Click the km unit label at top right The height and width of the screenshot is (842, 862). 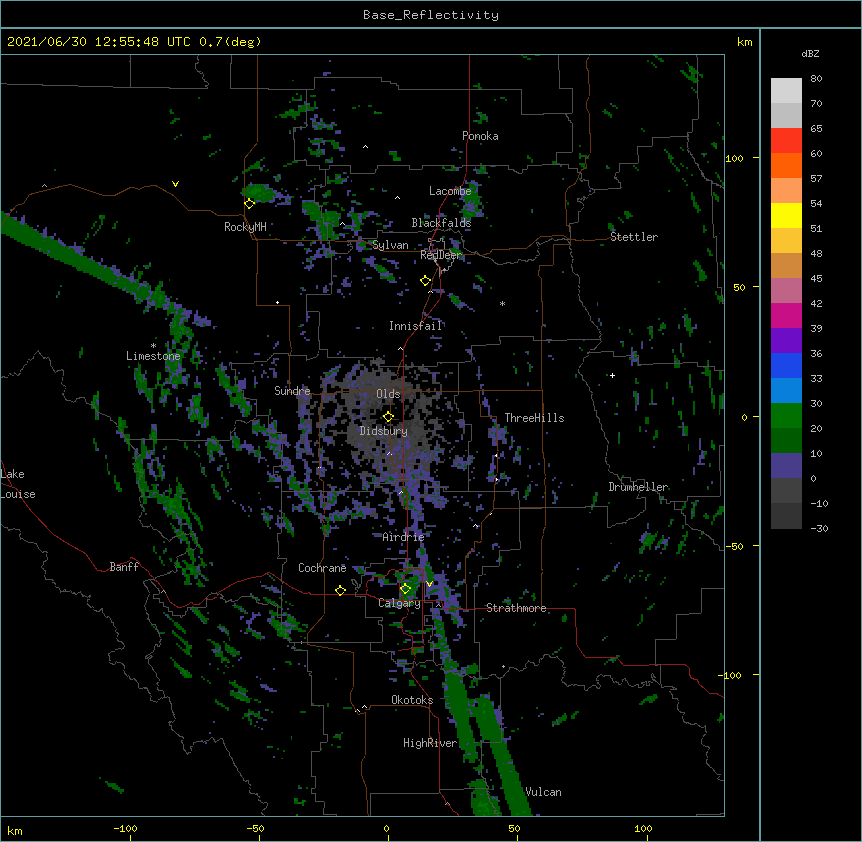point(744,42)
